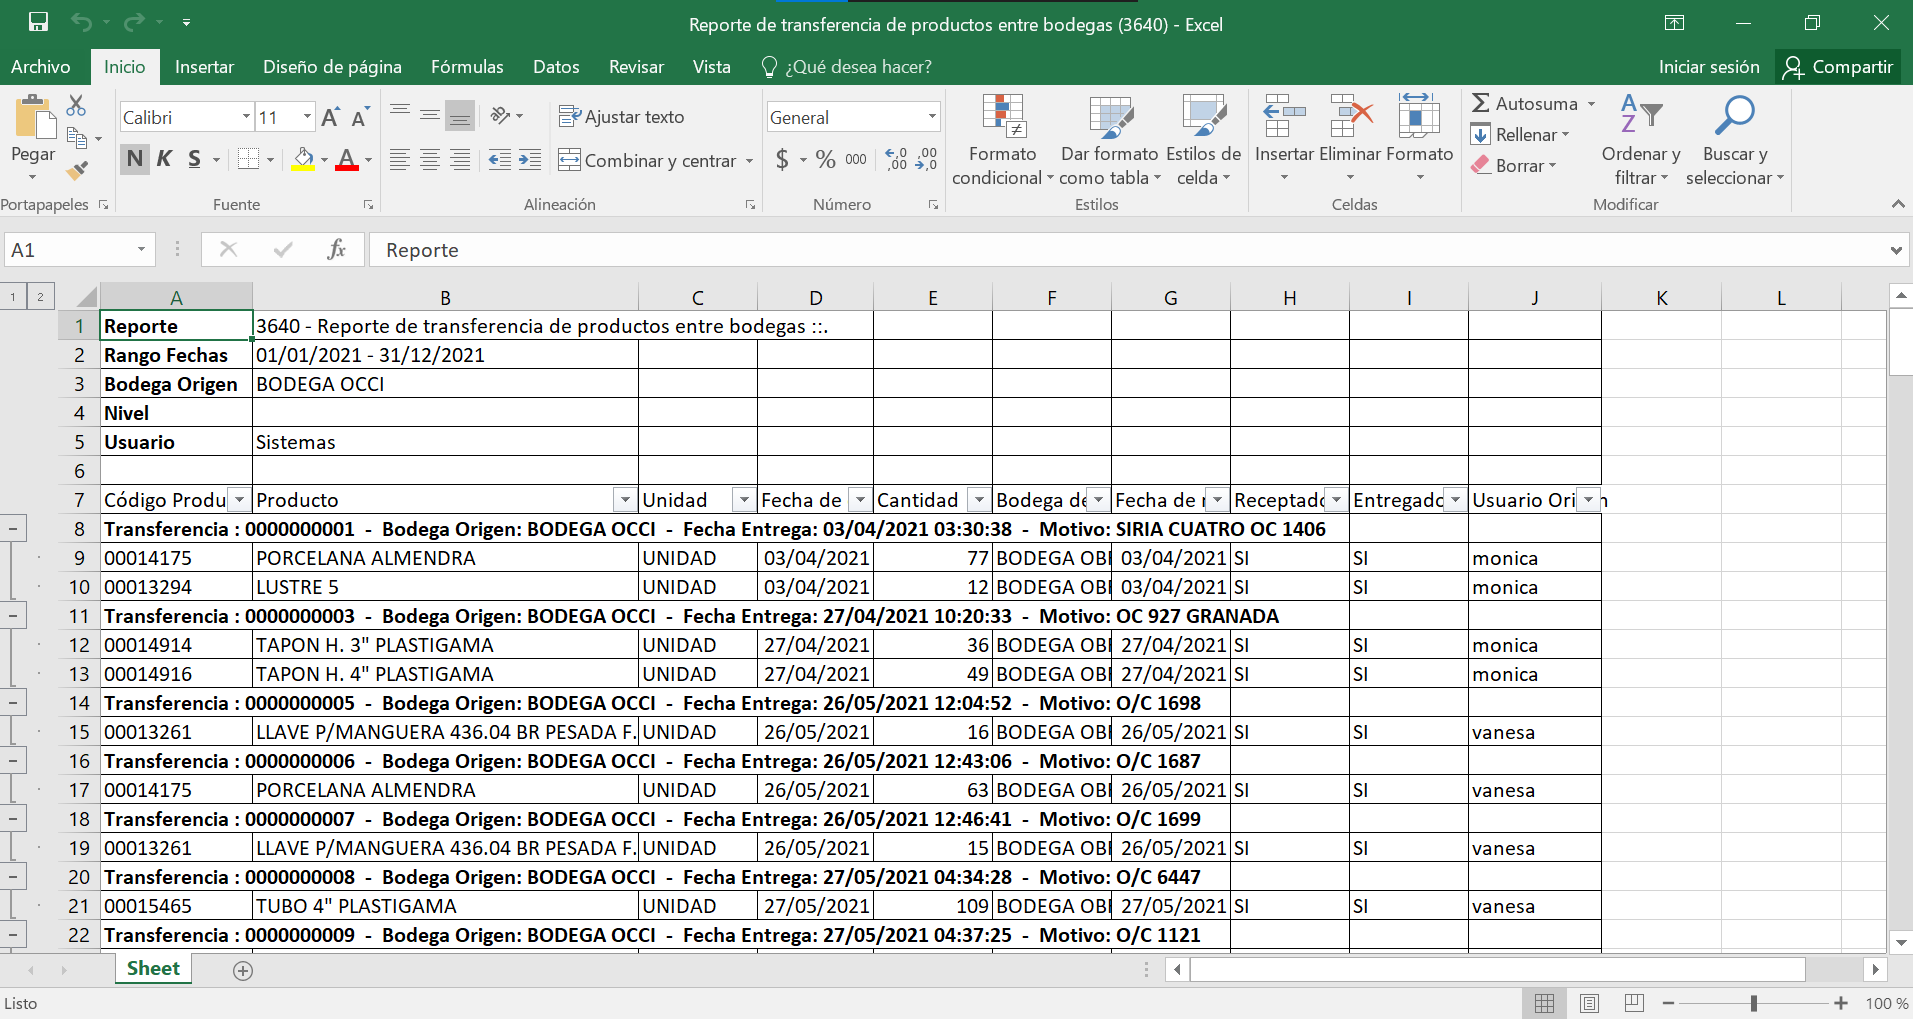Select the Sheet tab
The width and height of the screenshot is (1913, 1019).
pyautogui.click(x=153, y=968)
